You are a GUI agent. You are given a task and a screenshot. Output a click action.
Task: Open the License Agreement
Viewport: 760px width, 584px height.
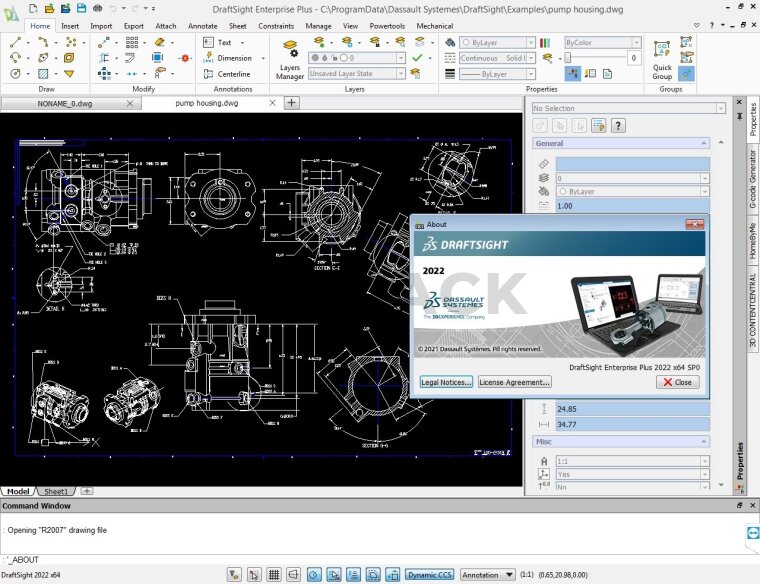point(514,382)
